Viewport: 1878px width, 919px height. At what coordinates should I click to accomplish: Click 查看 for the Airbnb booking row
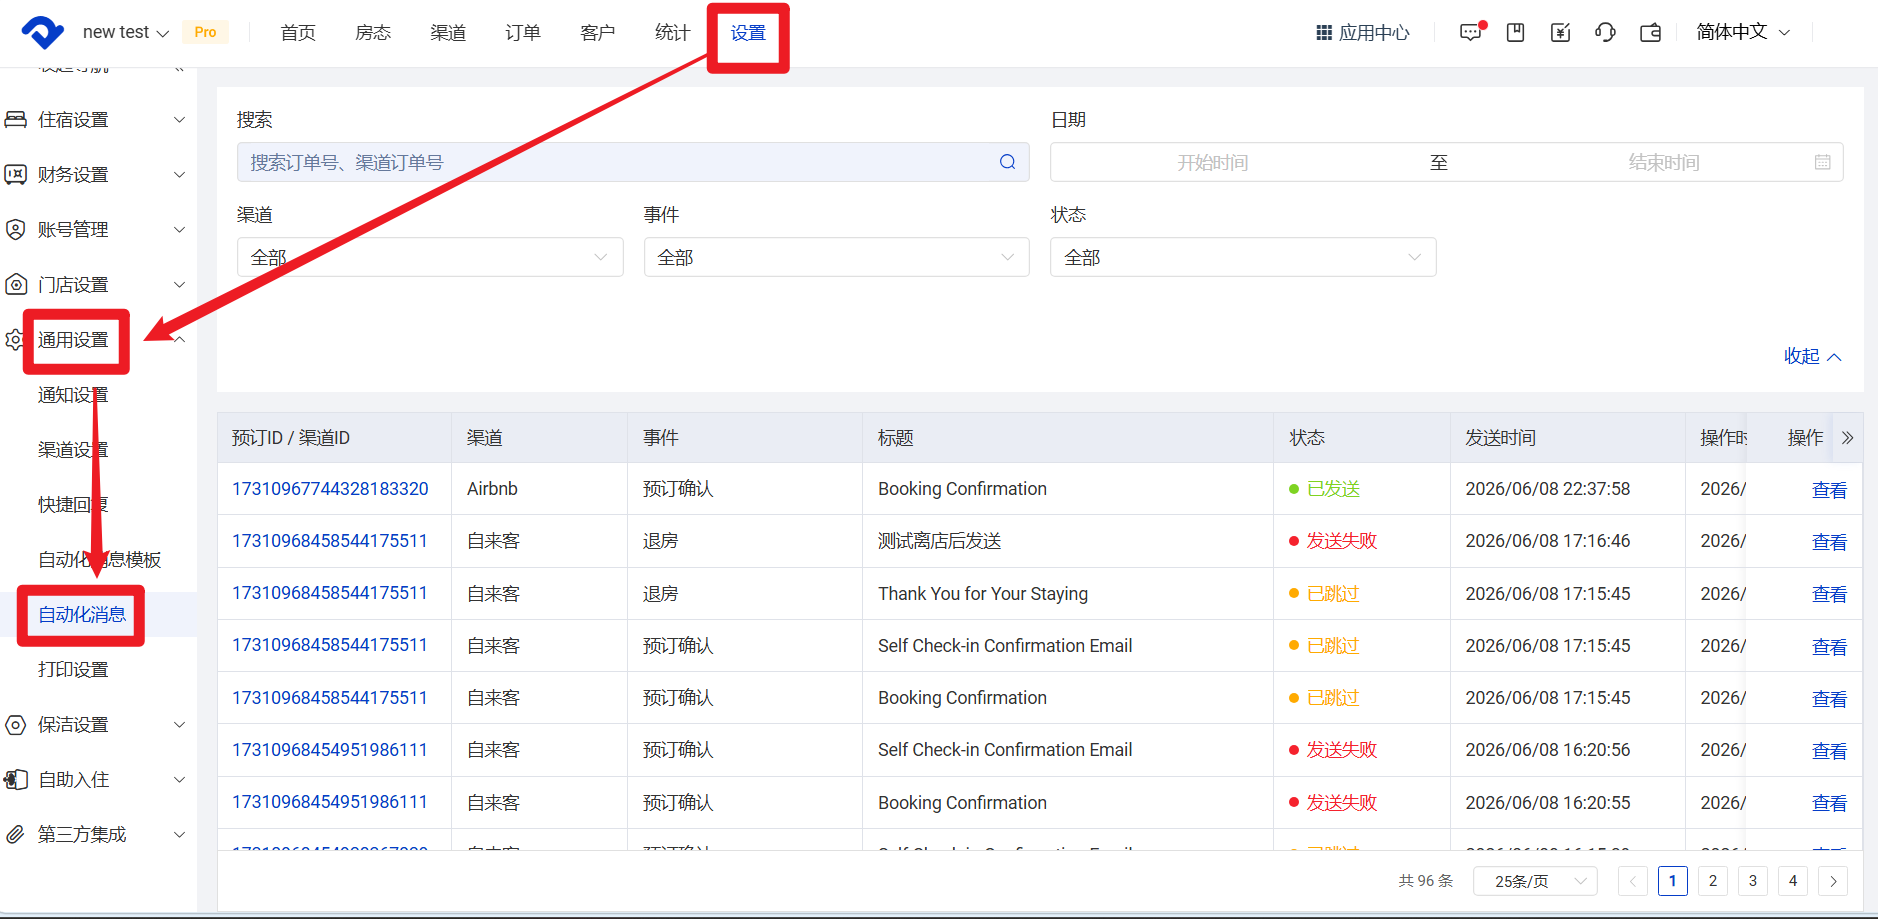click(x=1829, y=490)
